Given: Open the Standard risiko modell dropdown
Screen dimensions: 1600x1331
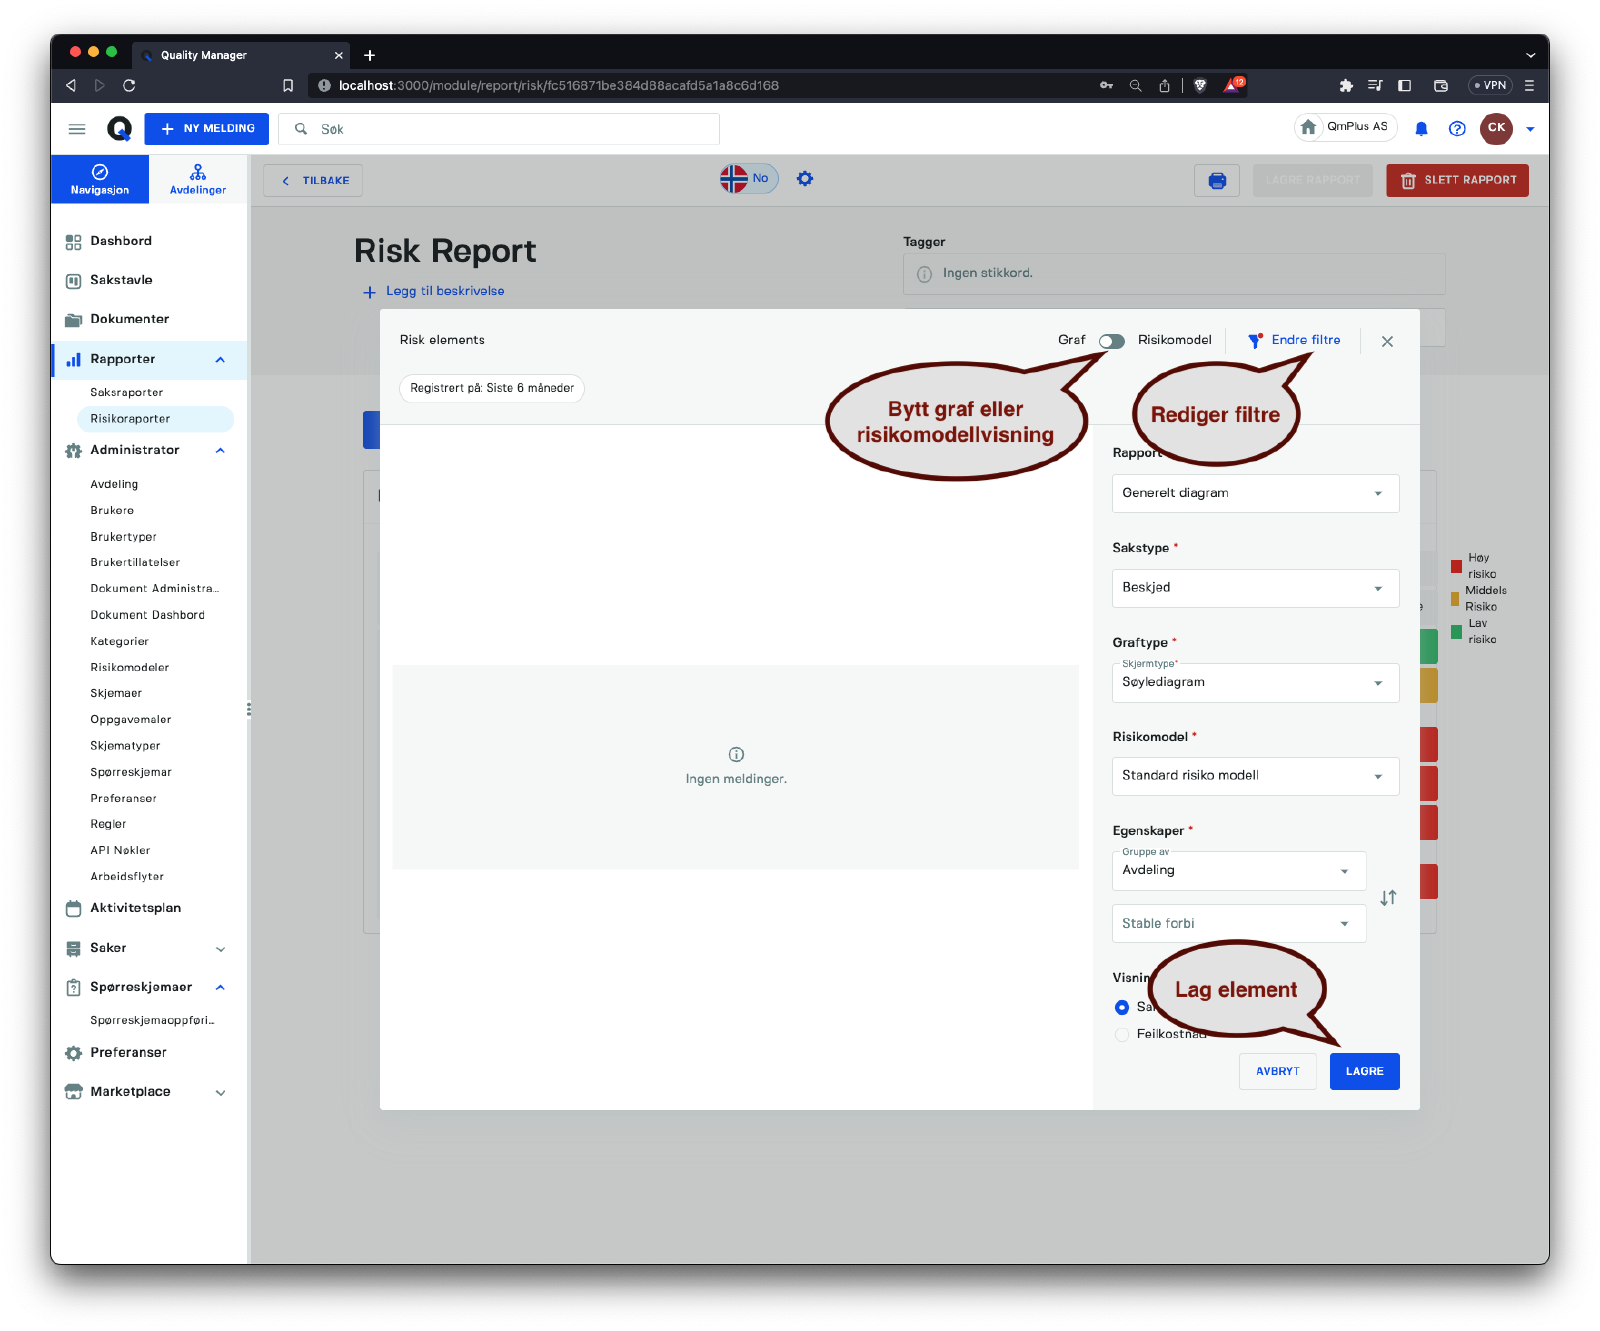Looking at the screenshot, I should pyautogui.click(x=1254, y=776).
